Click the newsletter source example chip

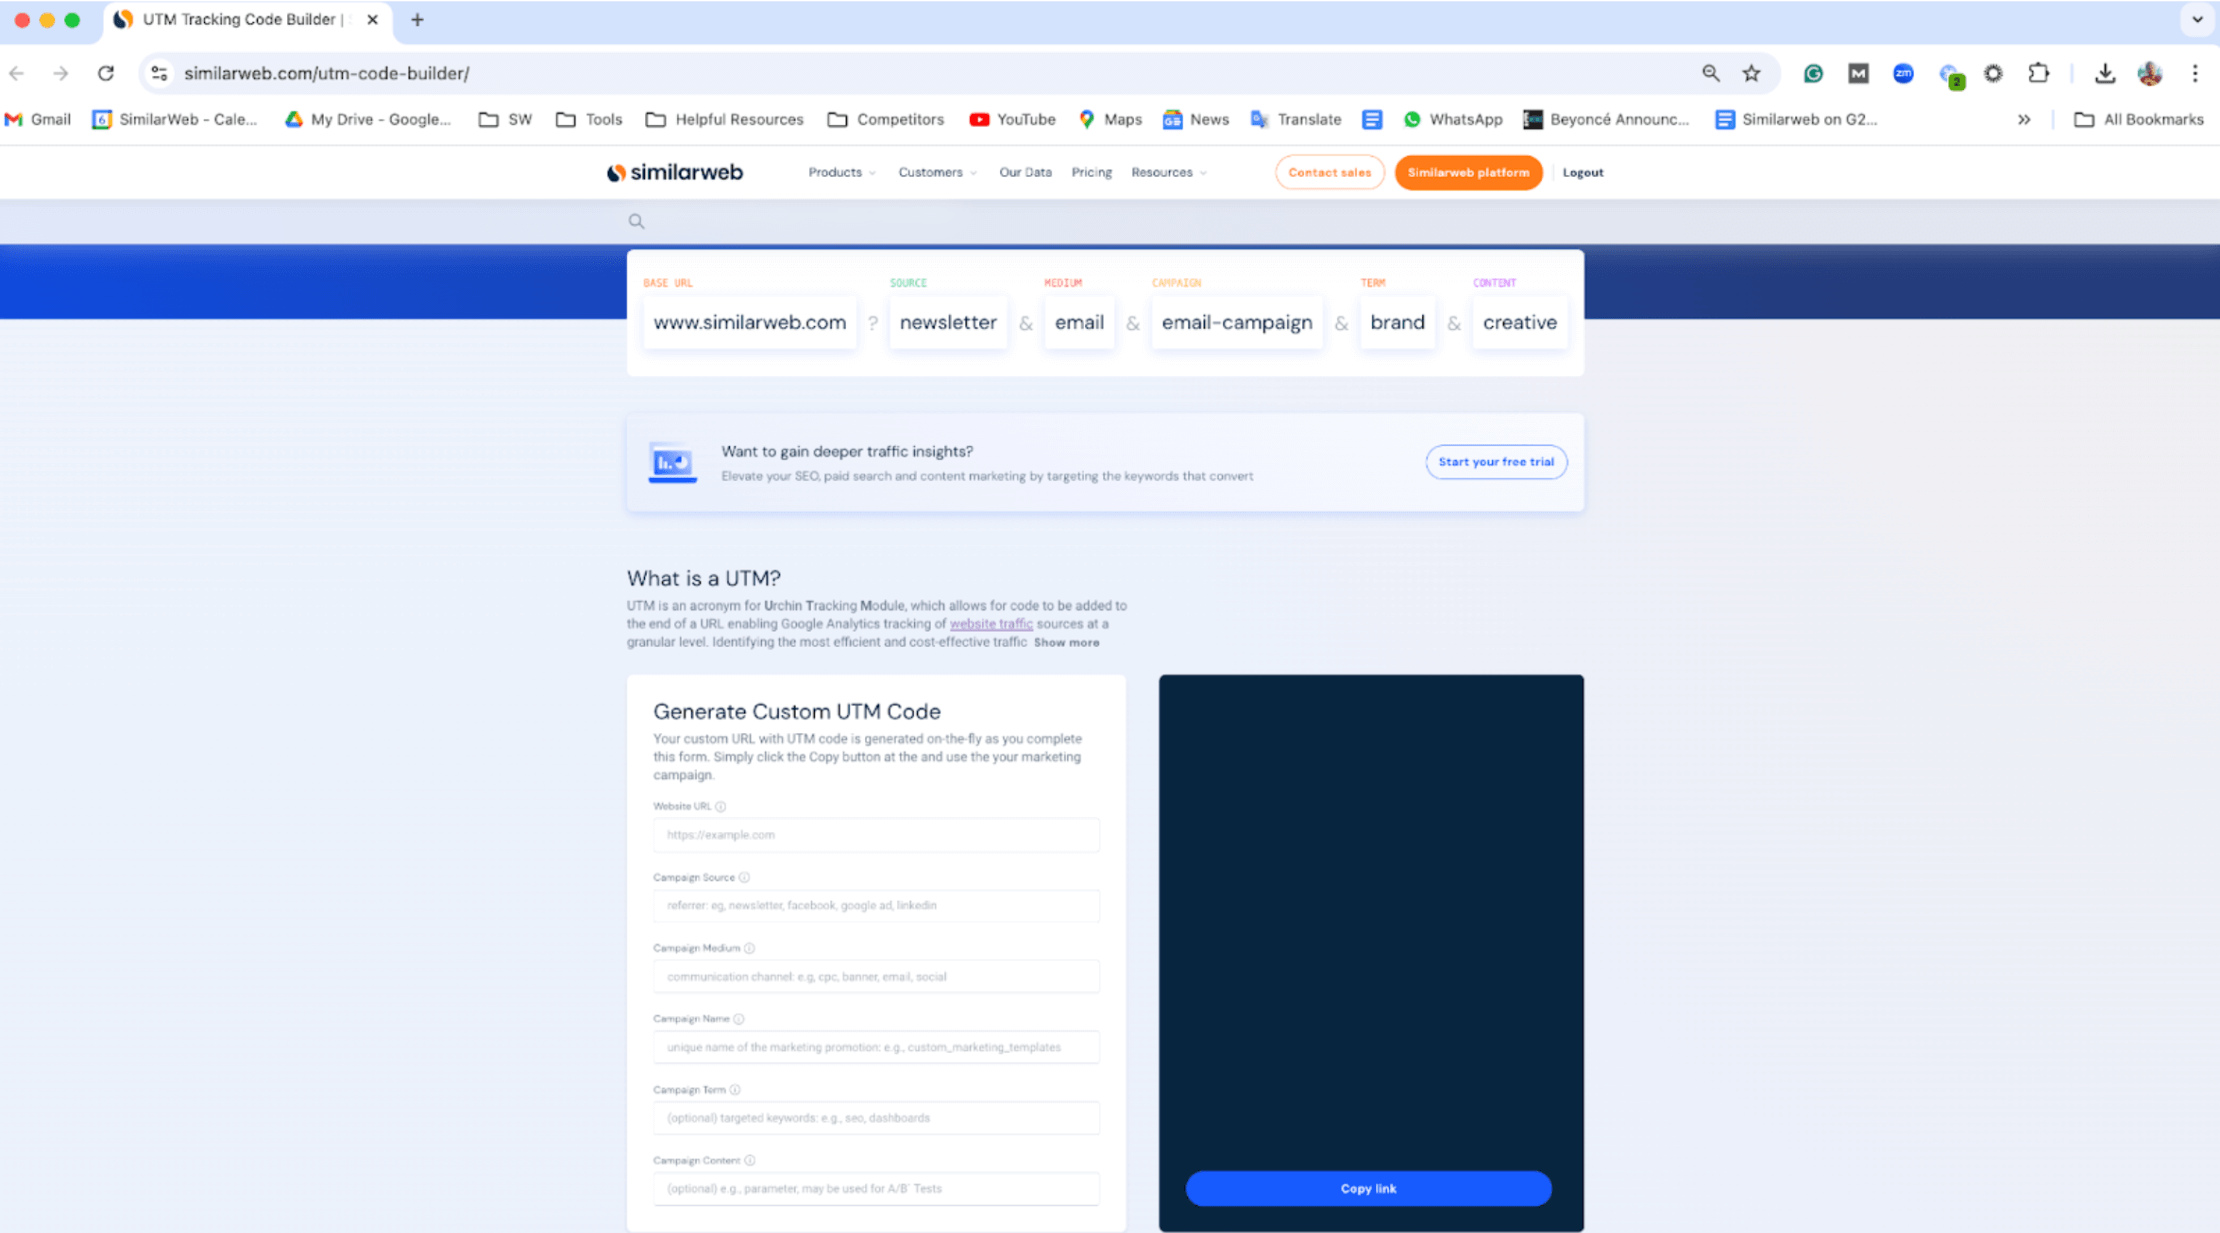[948, 322]
